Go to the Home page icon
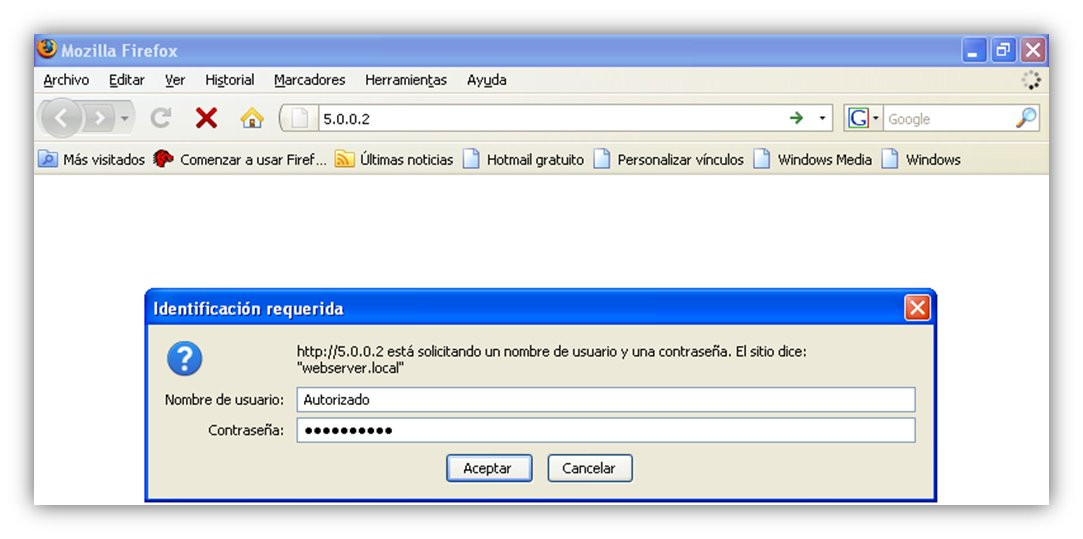The width and height of the screenshot is (1083, 539). coord(251,119)
